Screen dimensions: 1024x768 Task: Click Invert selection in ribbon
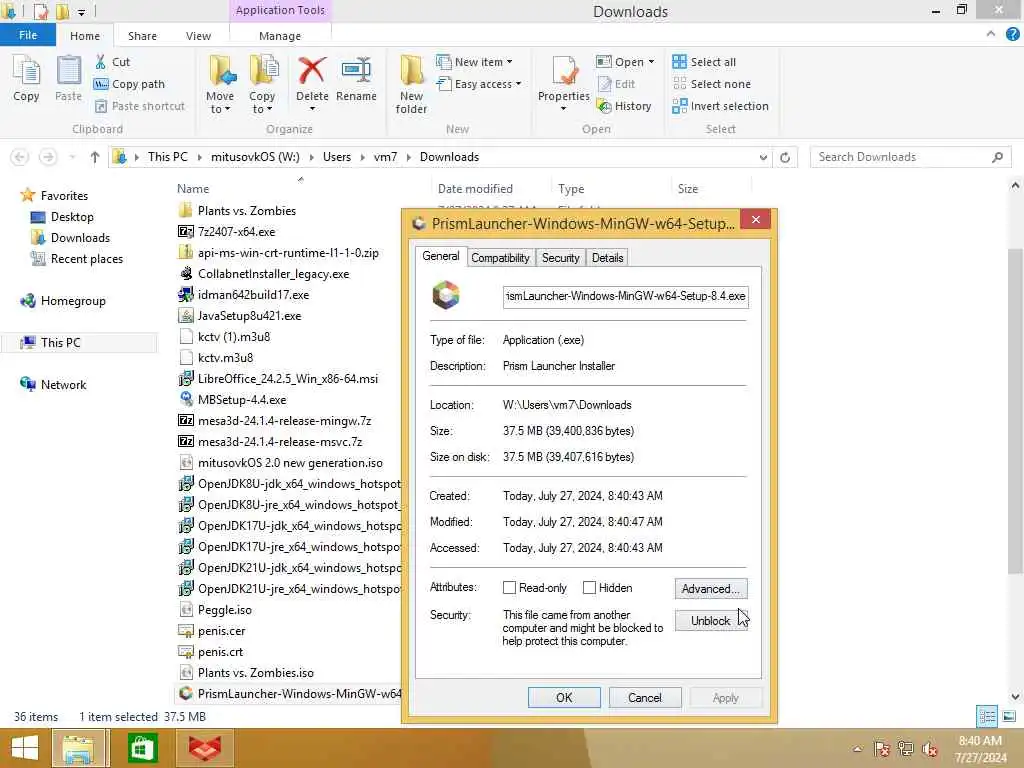pyautogui.click(x=720, y=106)
